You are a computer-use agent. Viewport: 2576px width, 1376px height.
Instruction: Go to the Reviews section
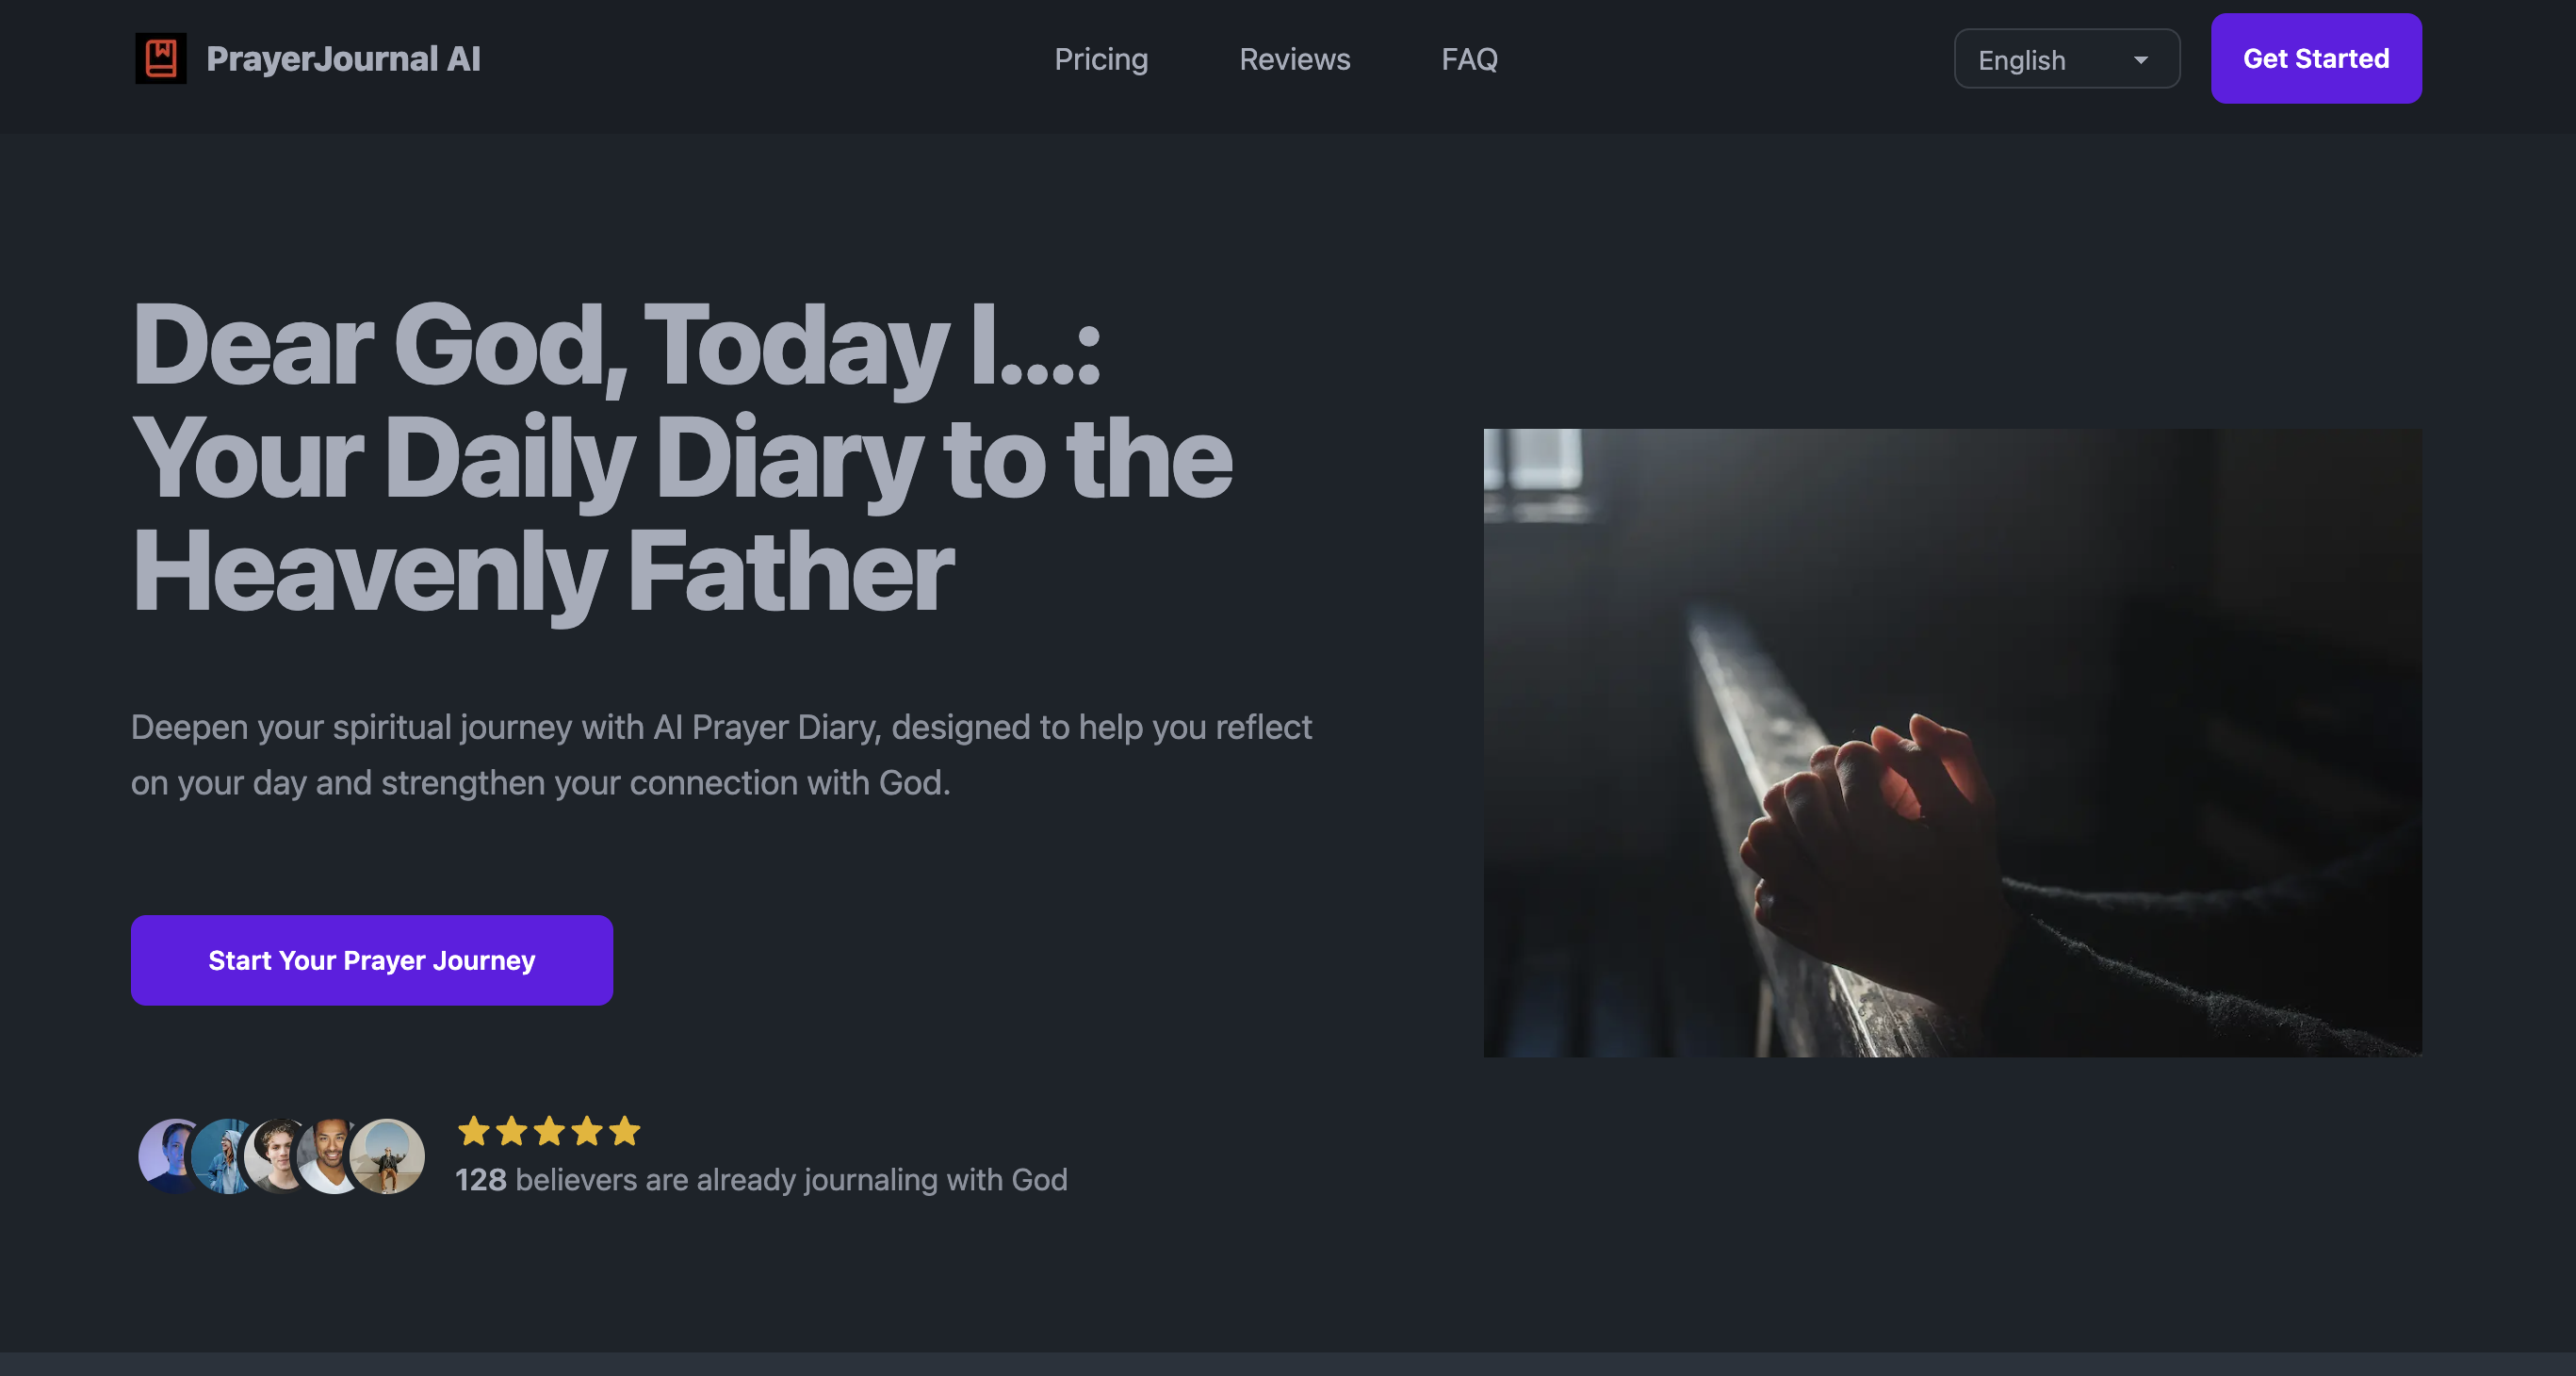point(1294,59)
